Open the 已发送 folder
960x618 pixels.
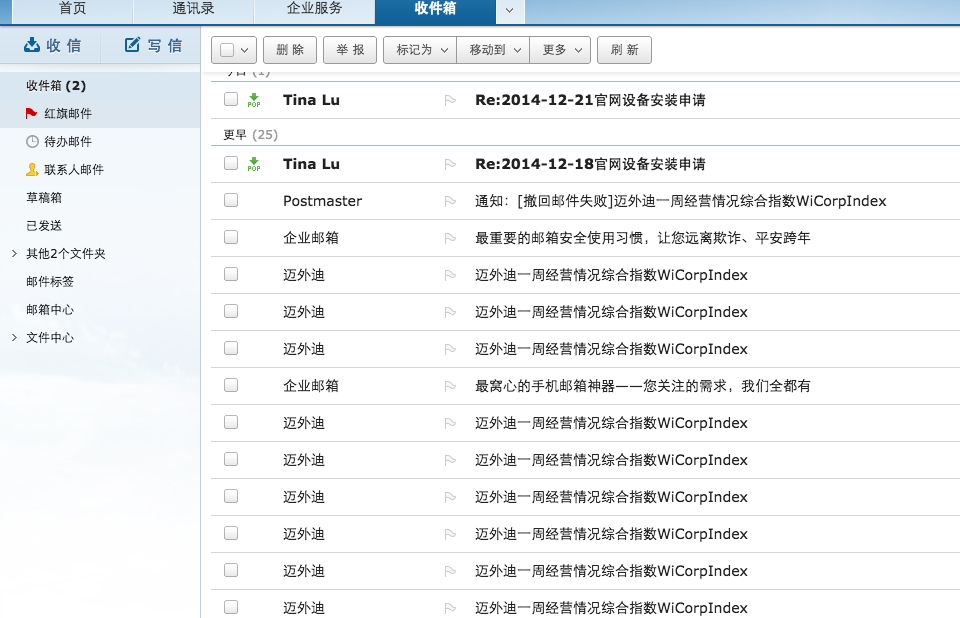44,225
